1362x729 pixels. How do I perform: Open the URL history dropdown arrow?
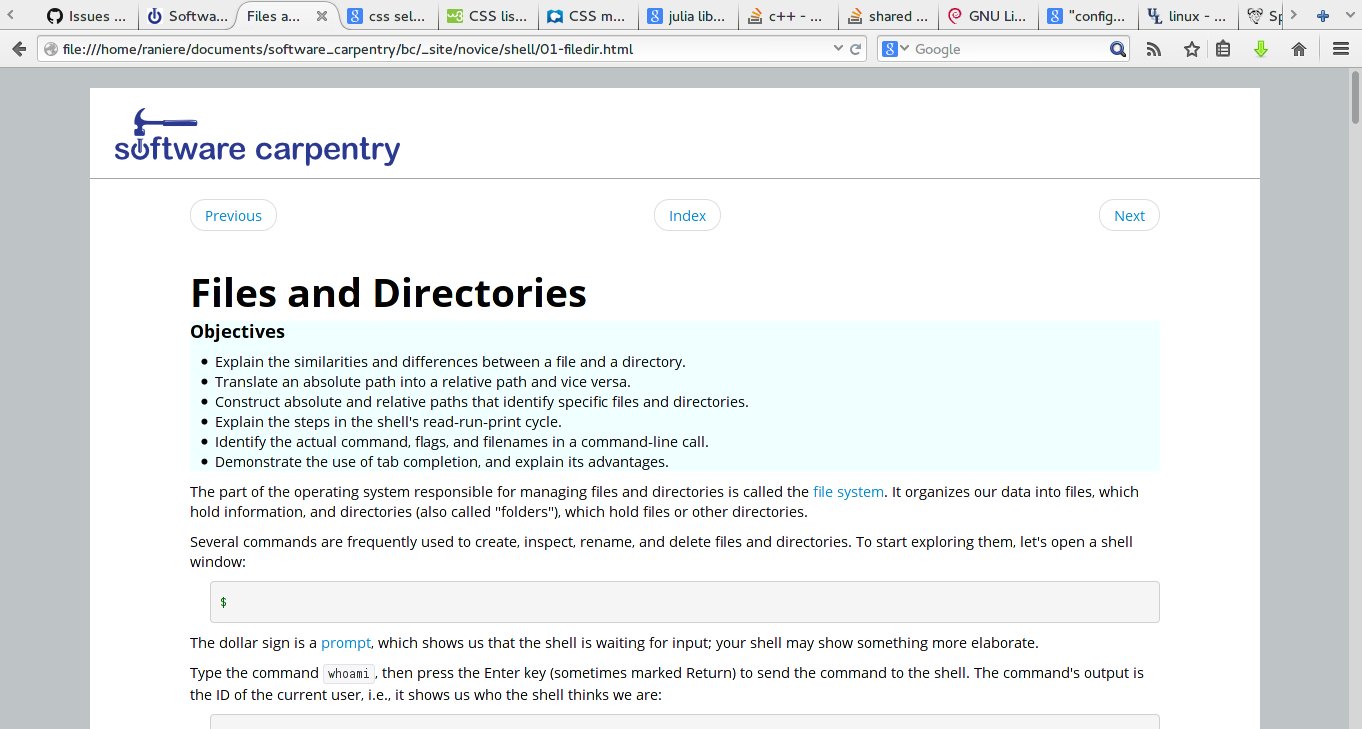tap(838, 49)
